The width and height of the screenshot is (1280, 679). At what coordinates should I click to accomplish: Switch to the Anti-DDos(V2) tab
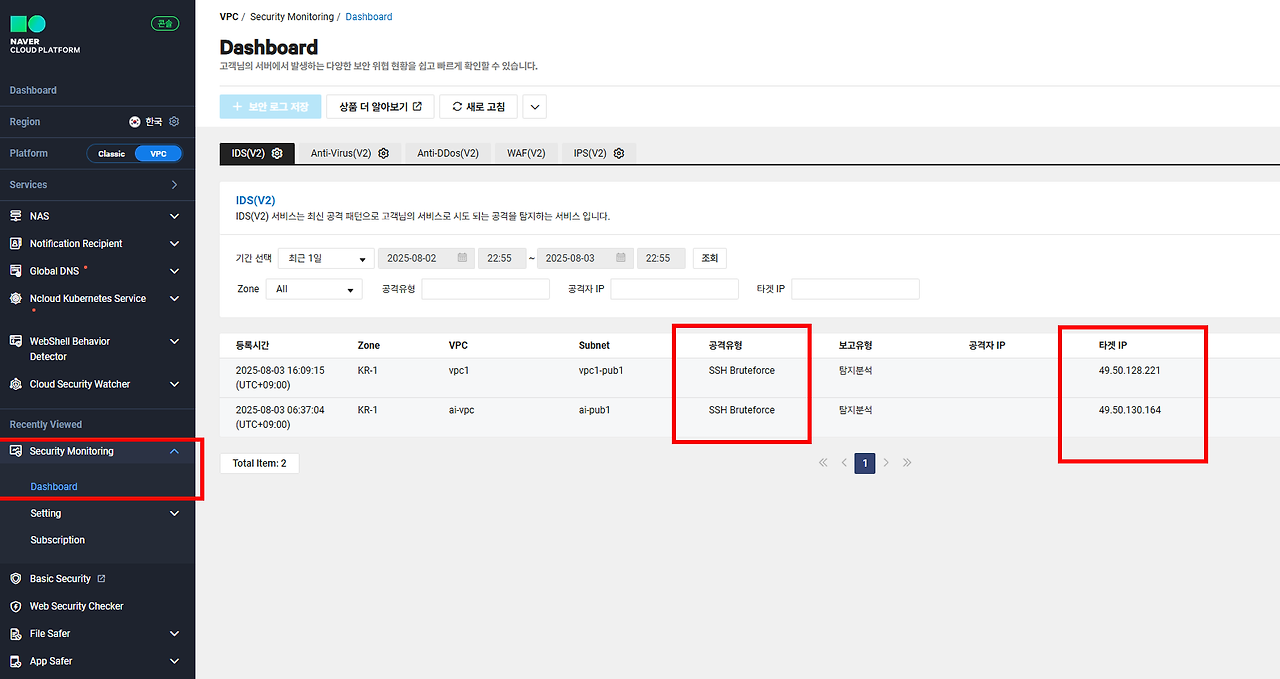[x=448, y=153]
